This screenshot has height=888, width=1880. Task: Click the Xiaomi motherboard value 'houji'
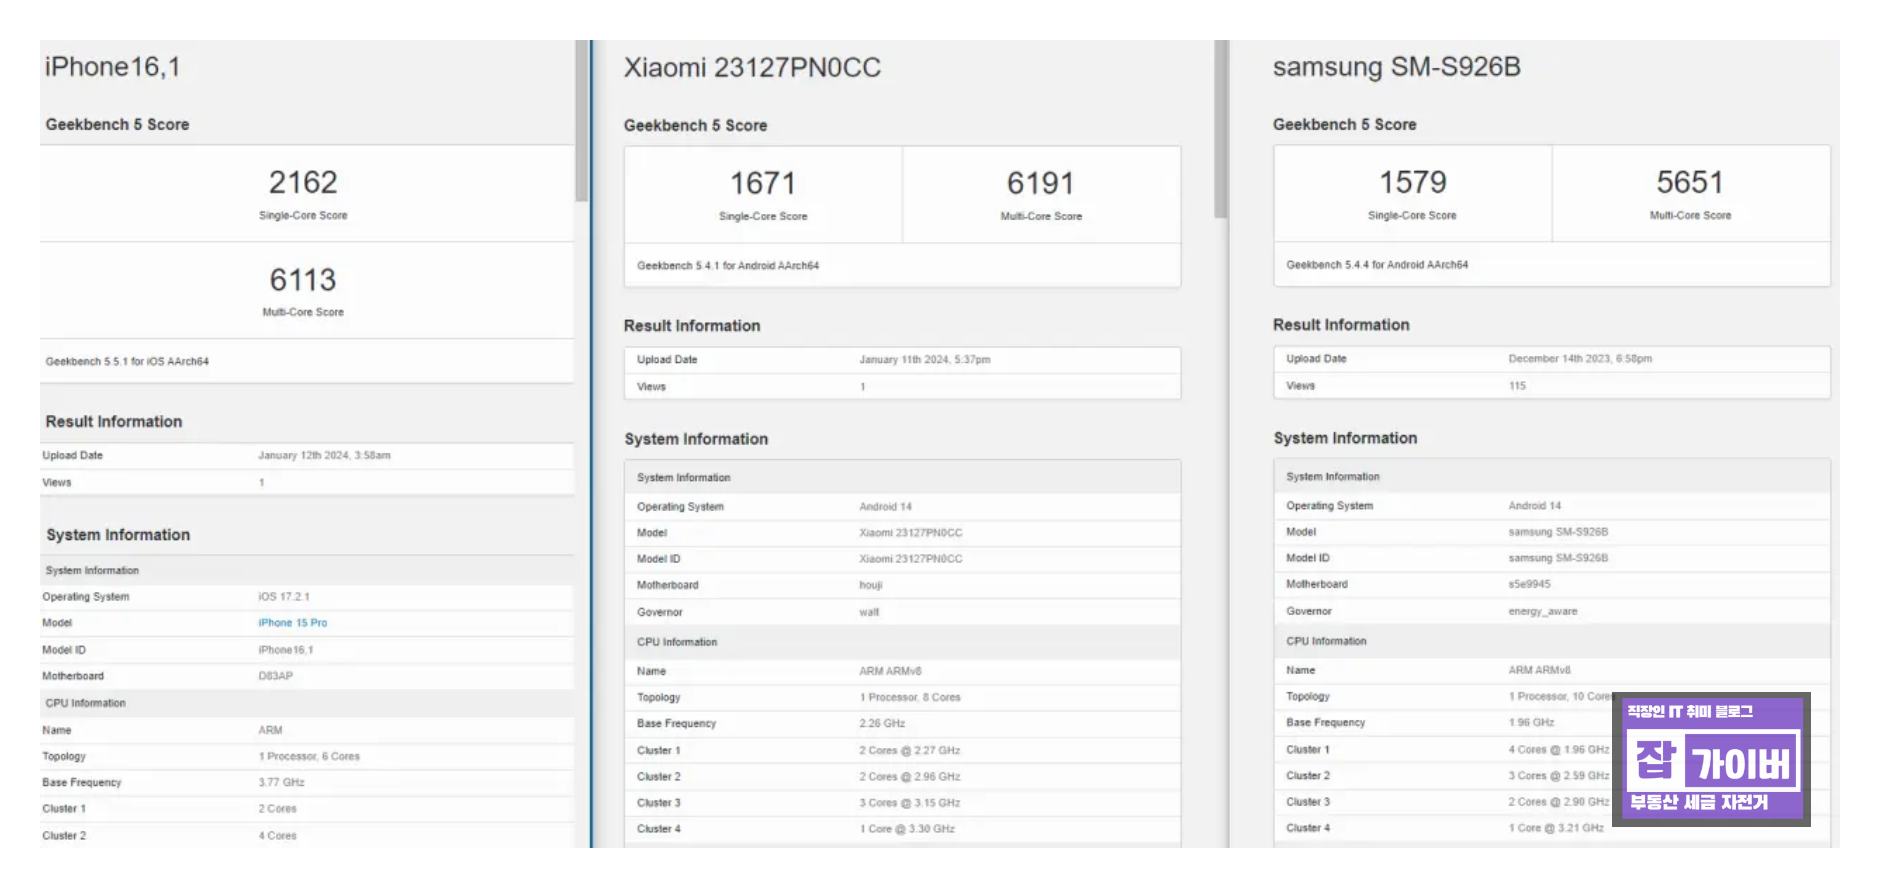[x=871, y=586]
